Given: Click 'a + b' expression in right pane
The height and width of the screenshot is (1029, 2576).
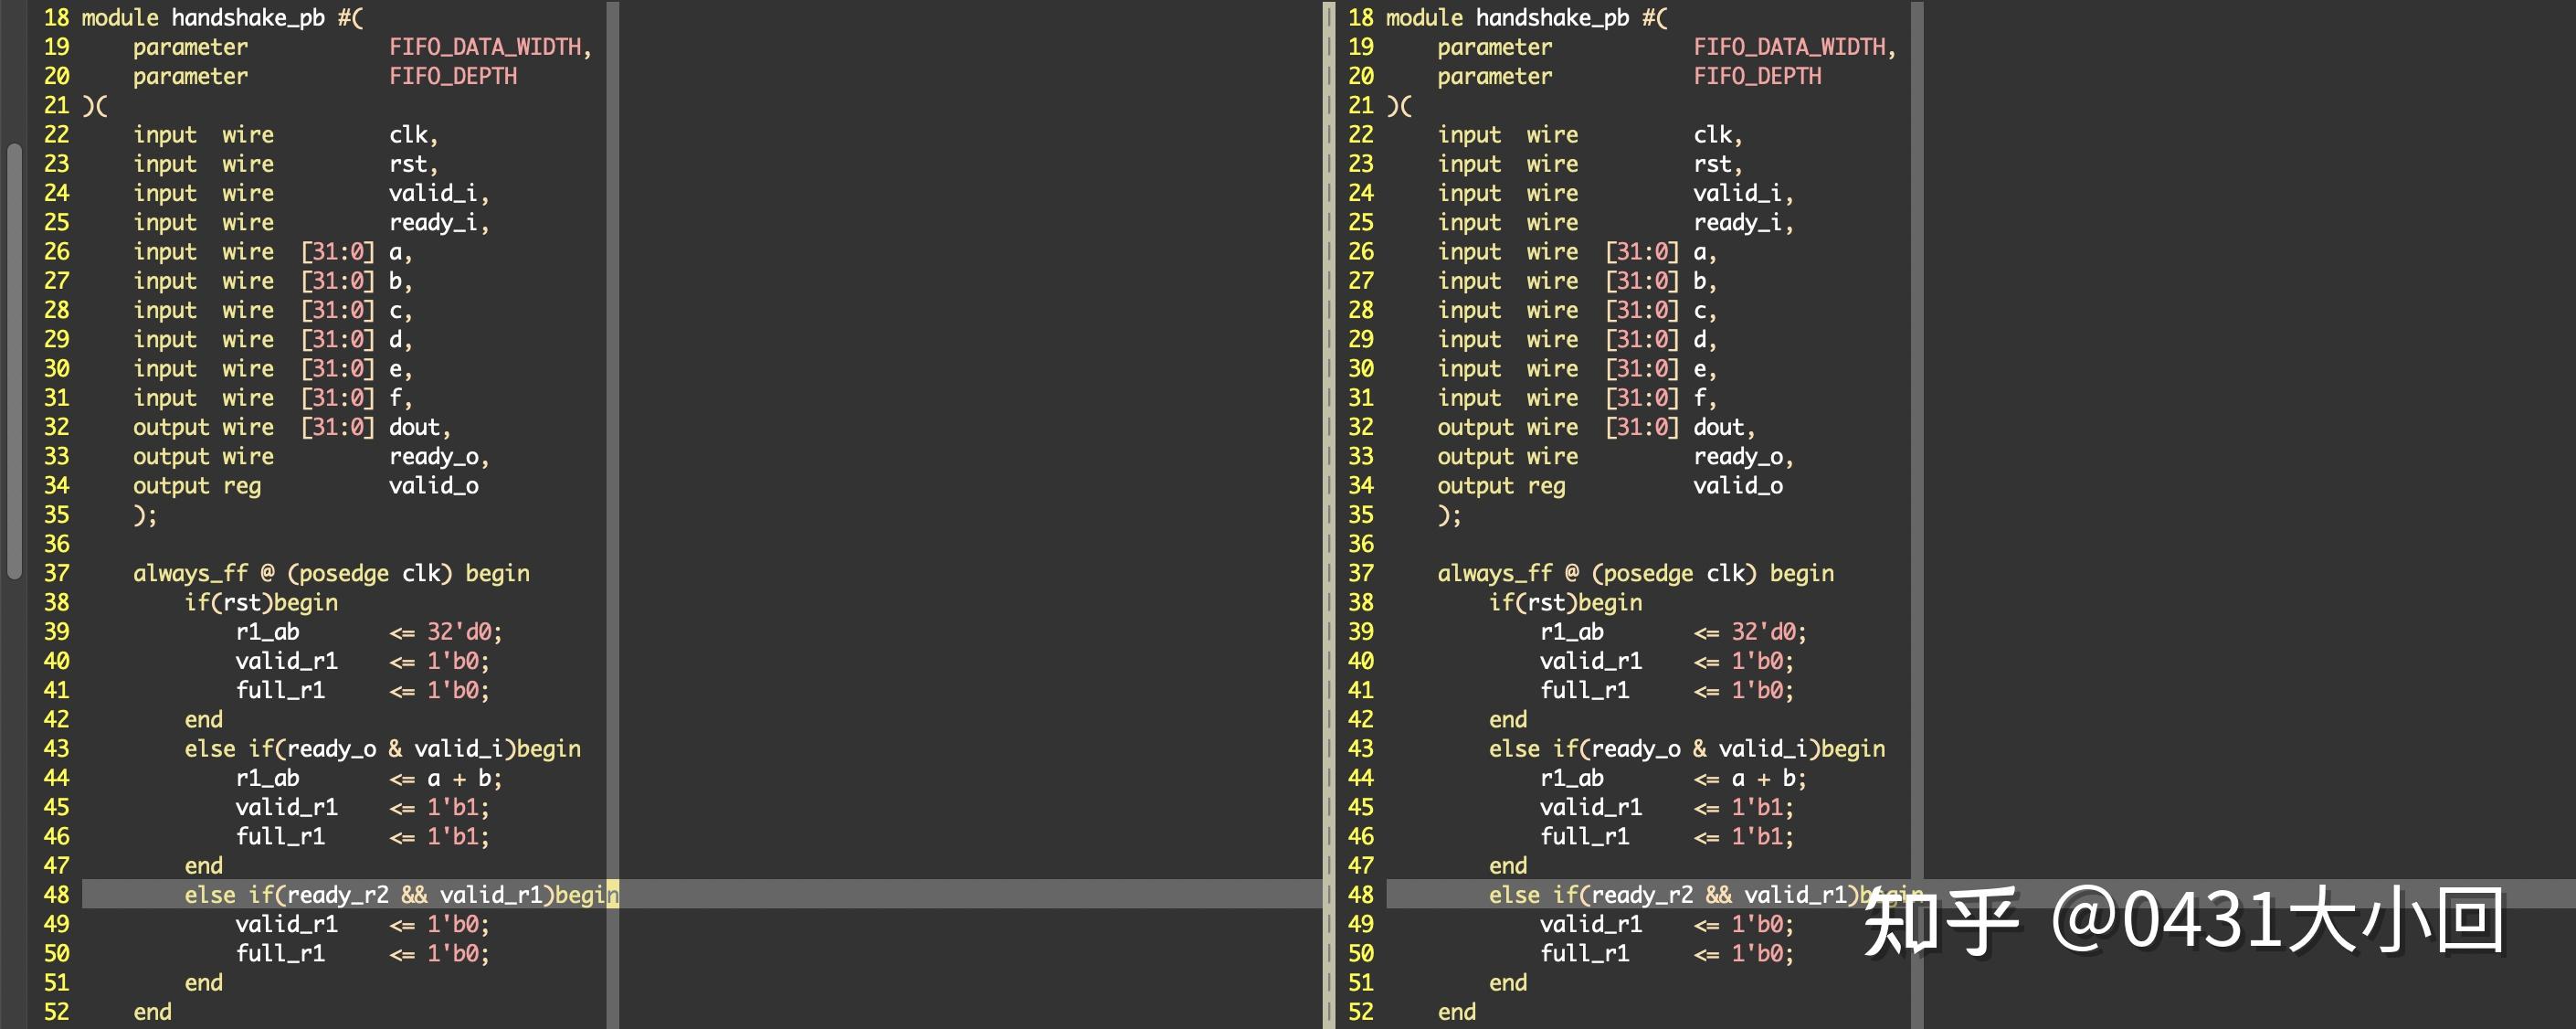Looking at the screenshot, I should point(1766,778).
